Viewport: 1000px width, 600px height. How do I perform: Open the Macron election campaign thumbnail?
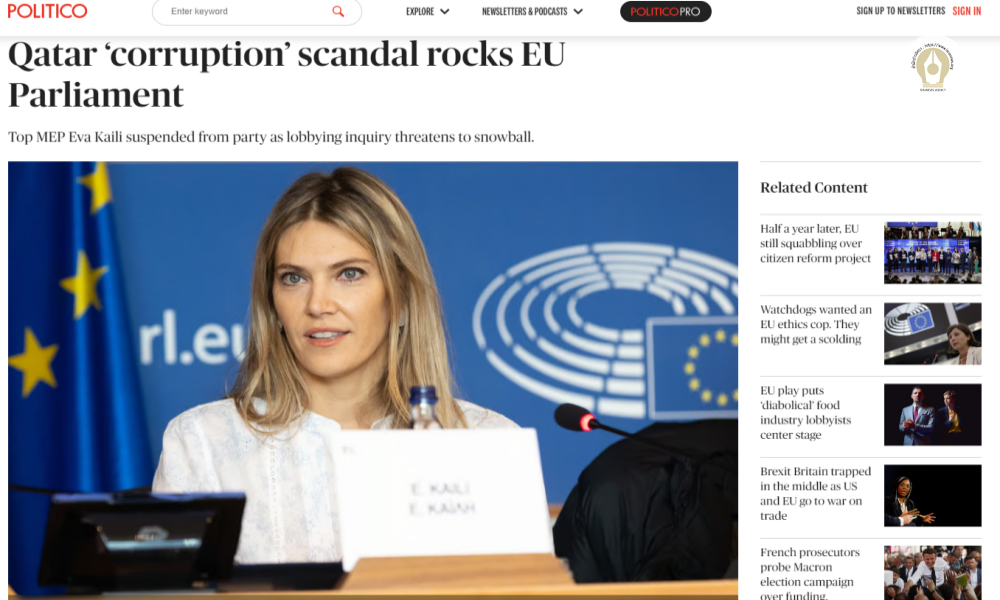coord(932,573)
